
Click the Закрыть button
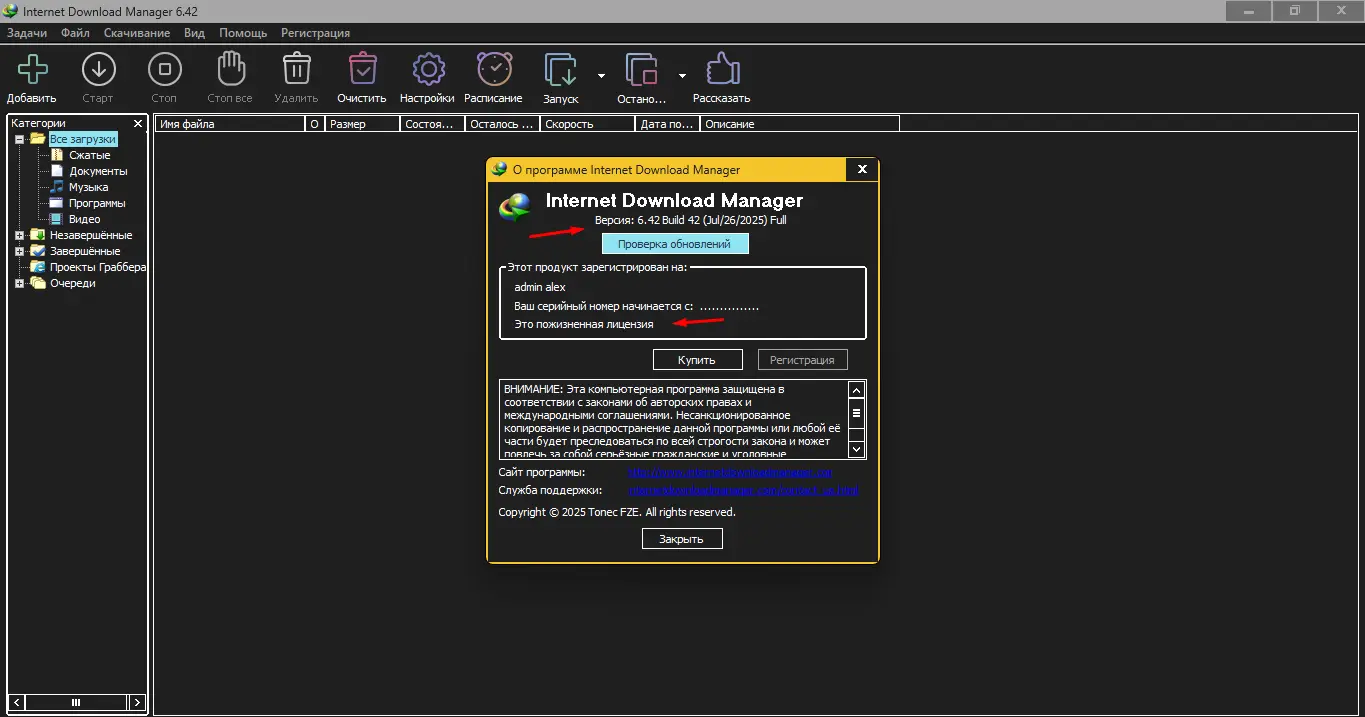pyautogui.click(x=681, y=539)
